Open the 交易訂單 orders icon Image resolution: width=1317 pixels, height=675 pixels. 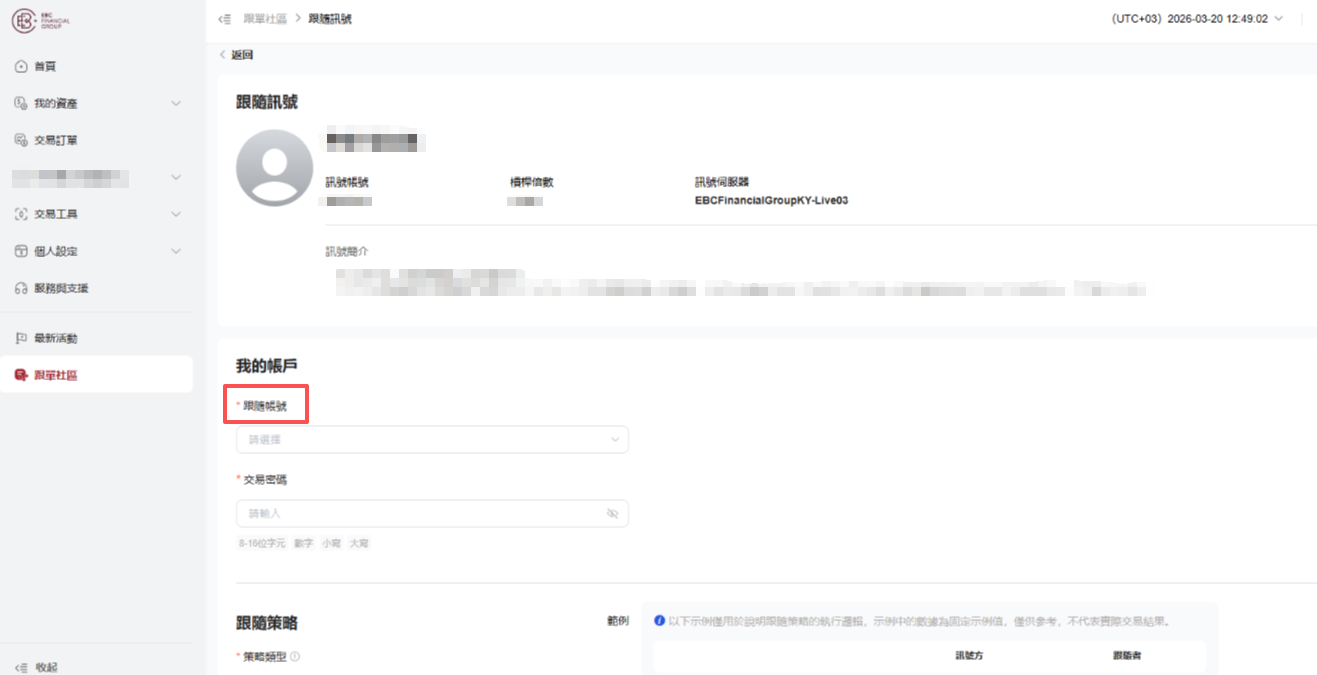pyautogui.click(x=21, y=140)
